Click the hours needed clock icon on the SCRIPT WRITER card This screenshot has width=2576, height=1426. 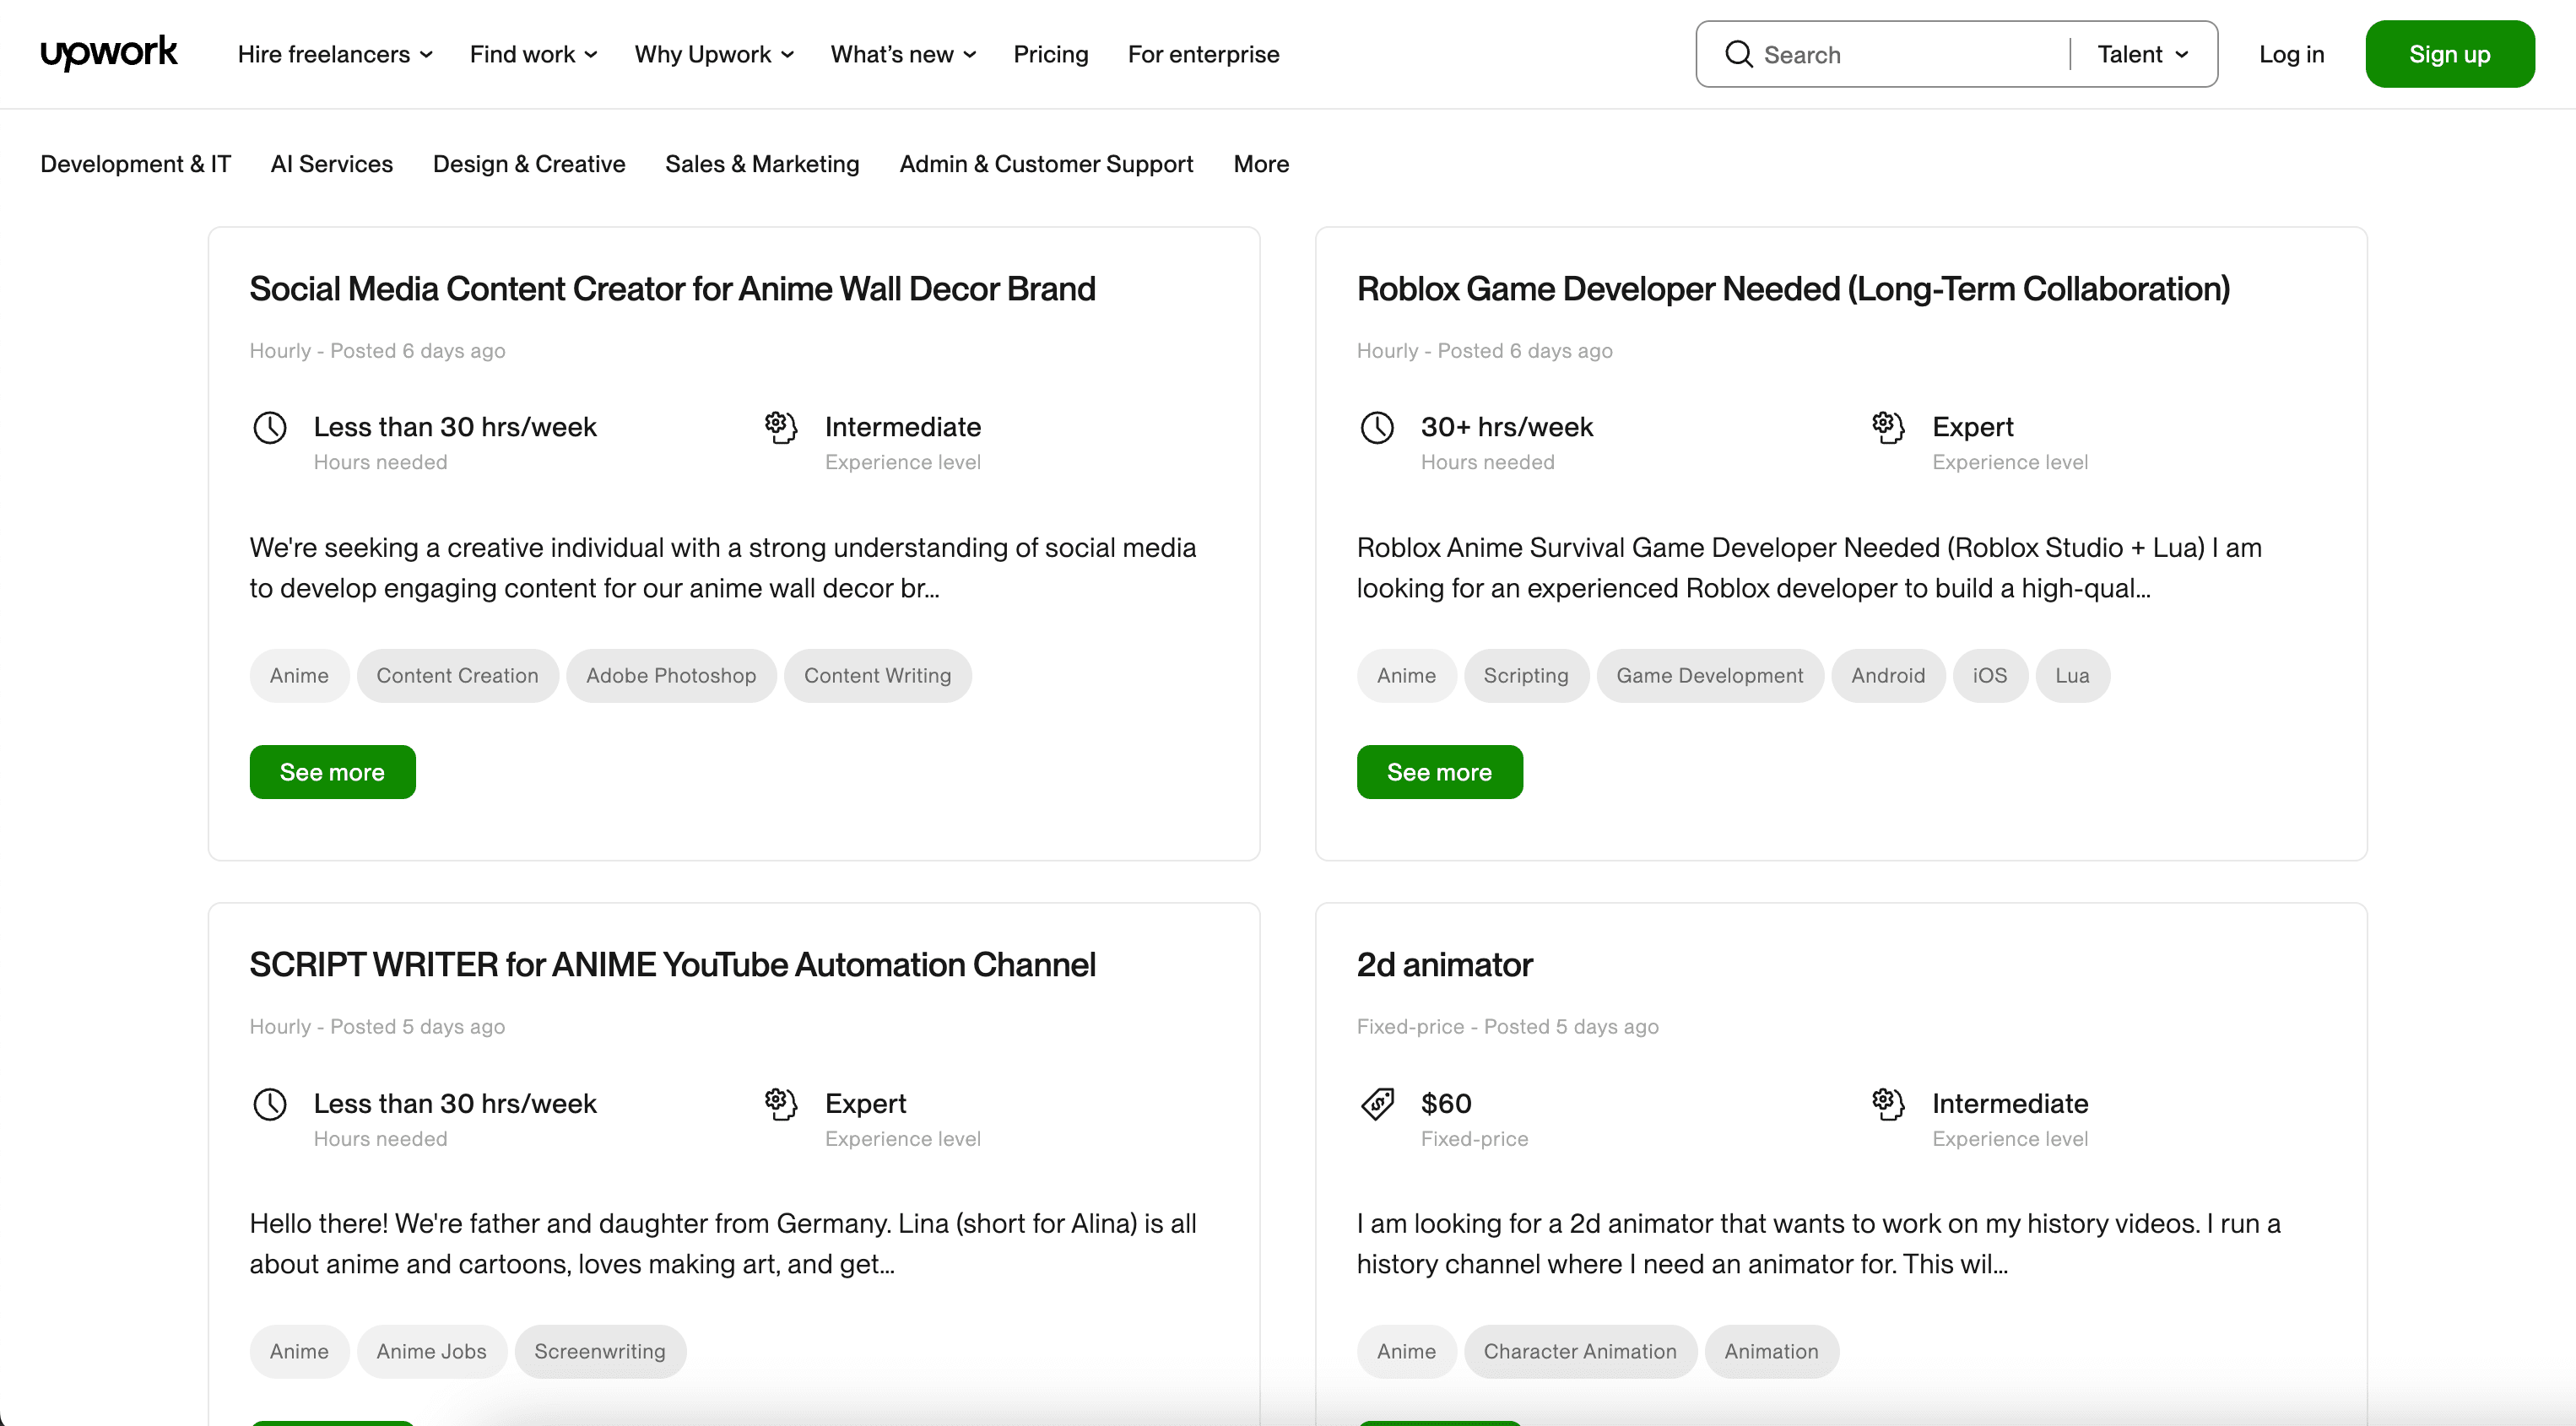click(x=270, y=1104)
